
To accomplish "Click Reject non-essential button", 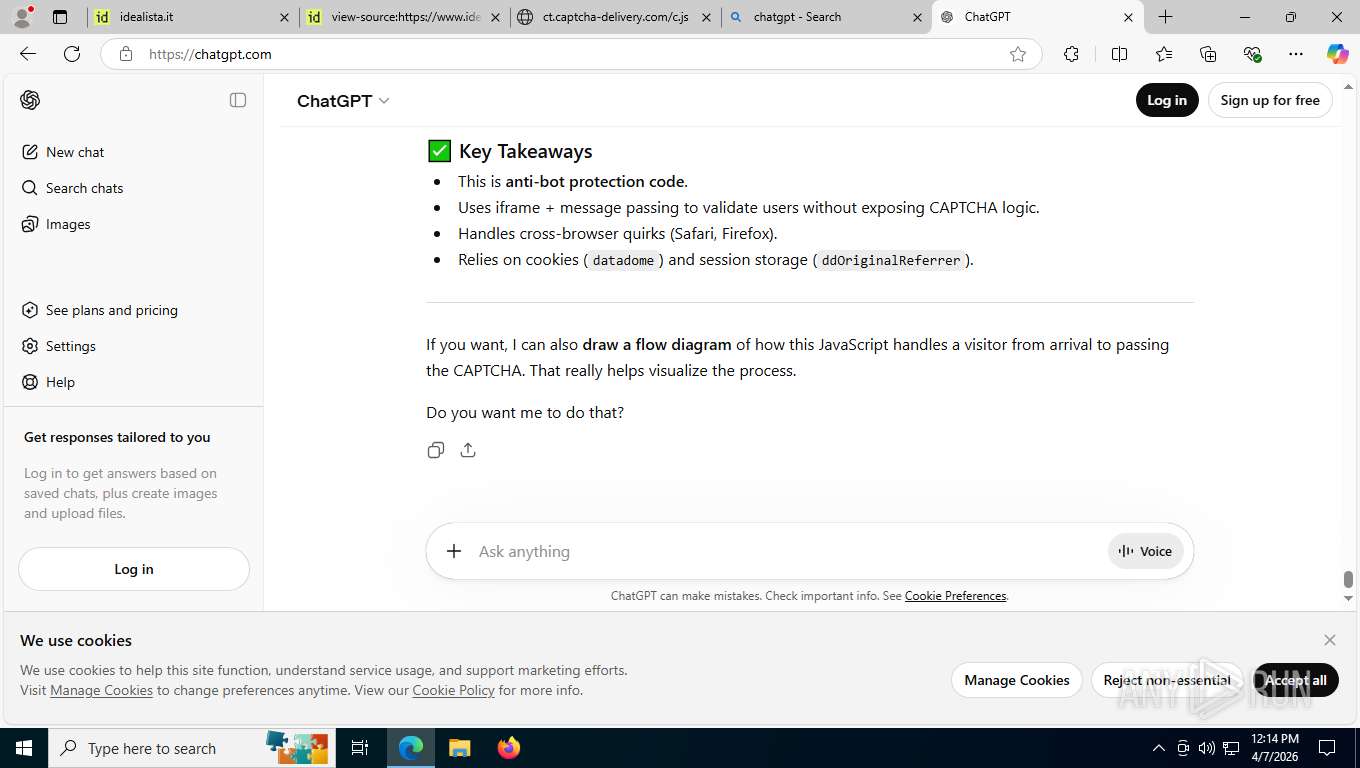I will click(1167, 680).
